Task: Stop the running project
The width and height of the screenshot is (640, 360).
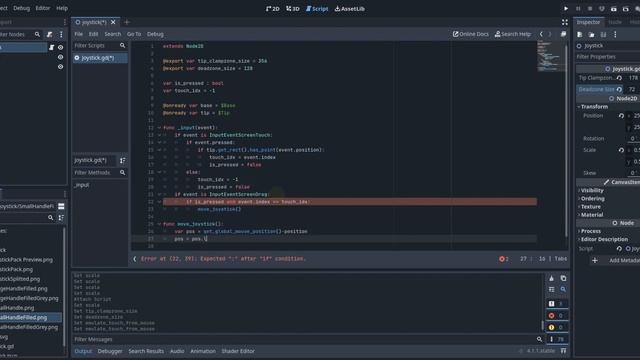Action: pos(590,9)
